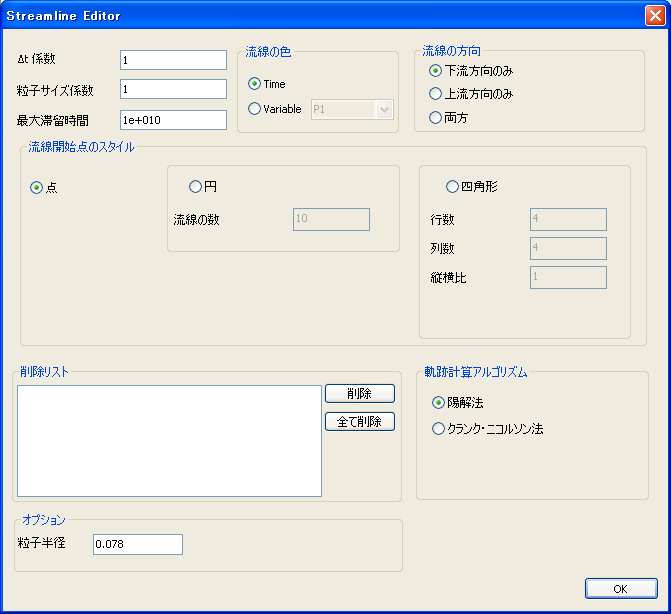Choose 下流方向のみ direction option
This screenshot has width=671, height=614.
click(x=435, y=71)
